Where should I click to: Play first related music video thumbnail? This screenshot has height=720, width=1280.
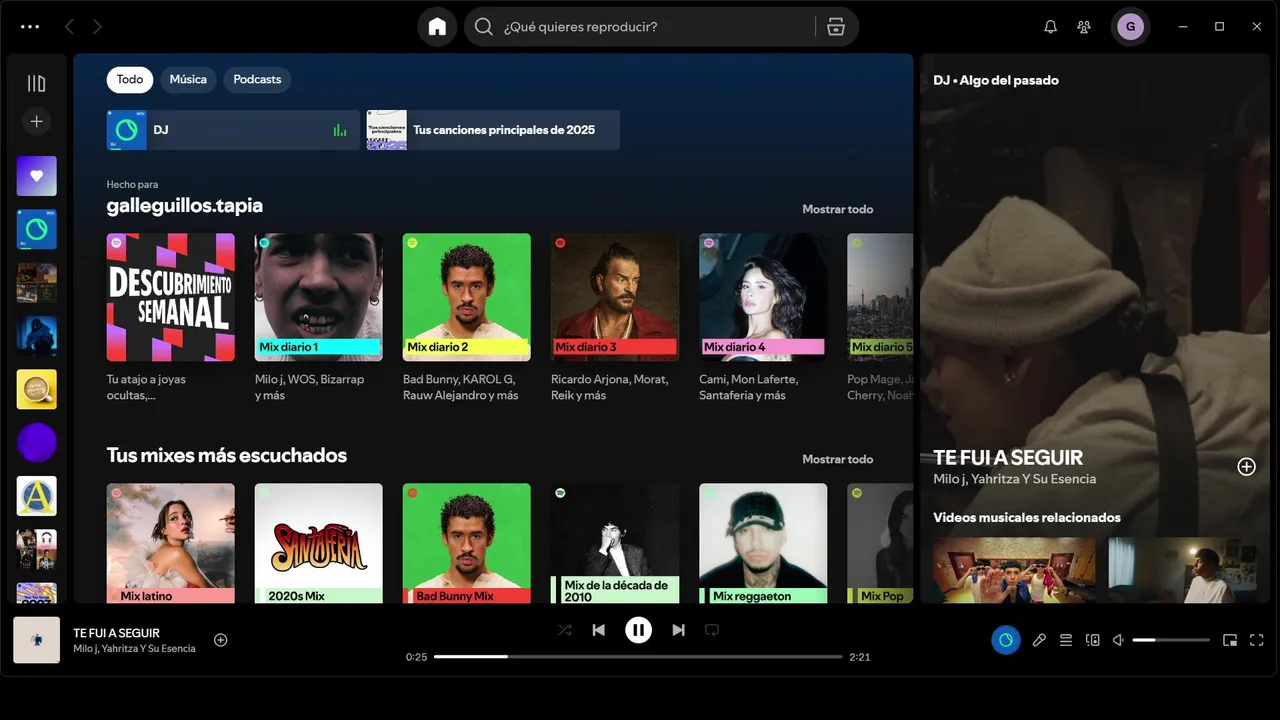[1014, 570]
